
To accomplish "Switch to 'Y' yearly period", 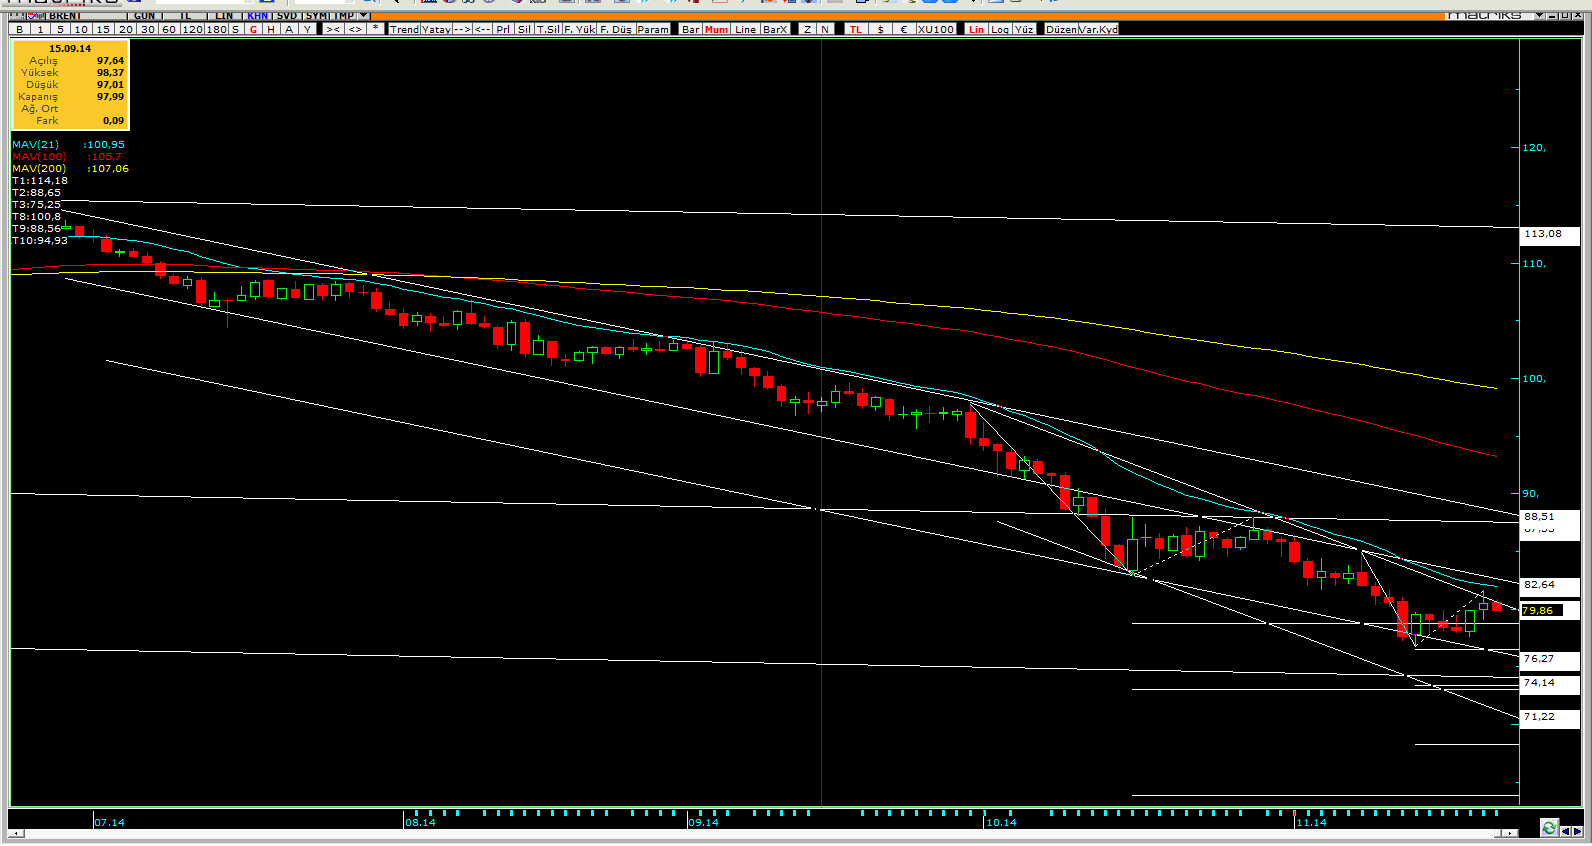I will [307, 29].
